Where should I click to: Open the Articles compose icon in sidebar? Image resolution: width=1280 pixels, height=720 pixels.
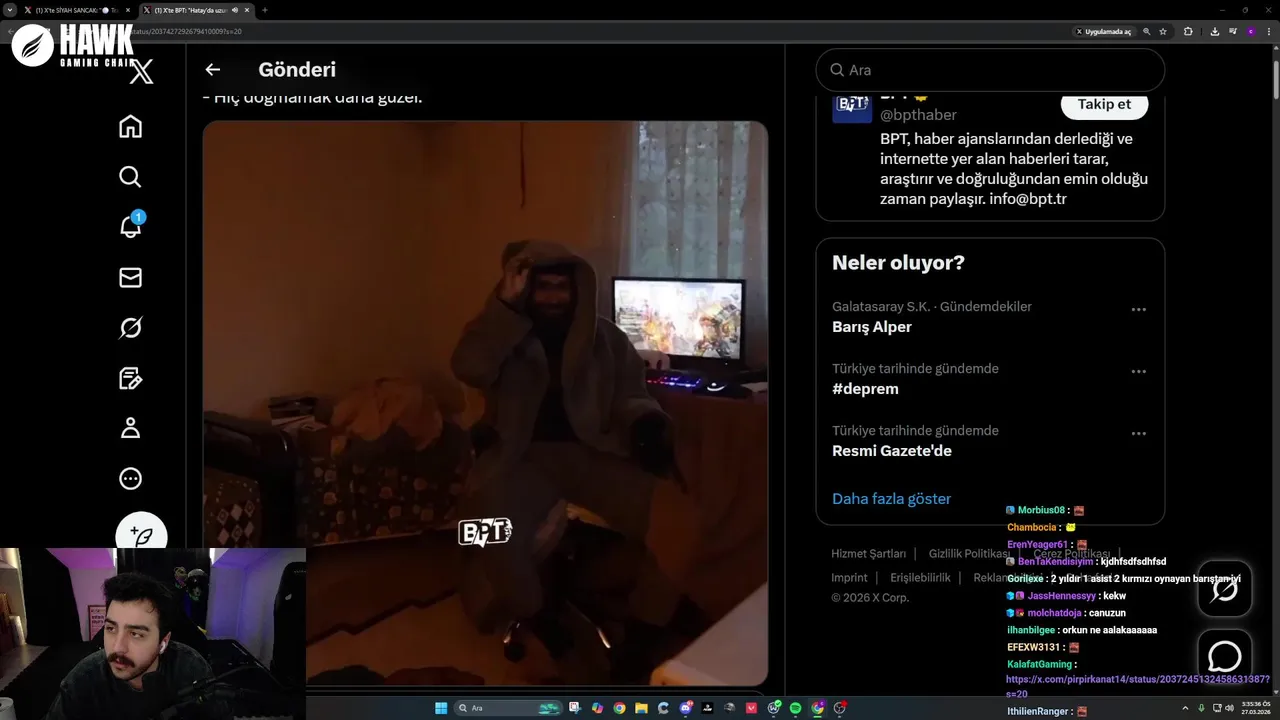point(130,378)
